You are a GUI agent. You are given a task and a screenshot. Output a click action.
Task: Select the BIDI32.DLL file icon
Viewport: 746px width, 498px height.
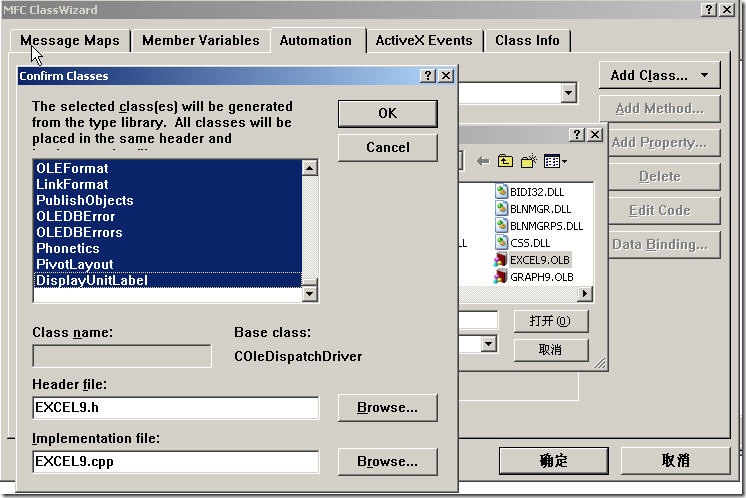coord(501,192)
